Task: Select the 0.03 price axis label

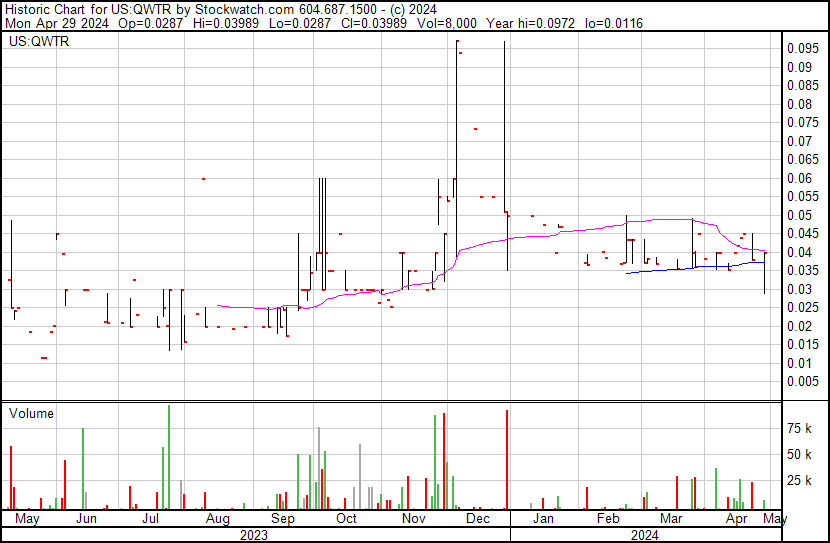Action: [799, 289]
